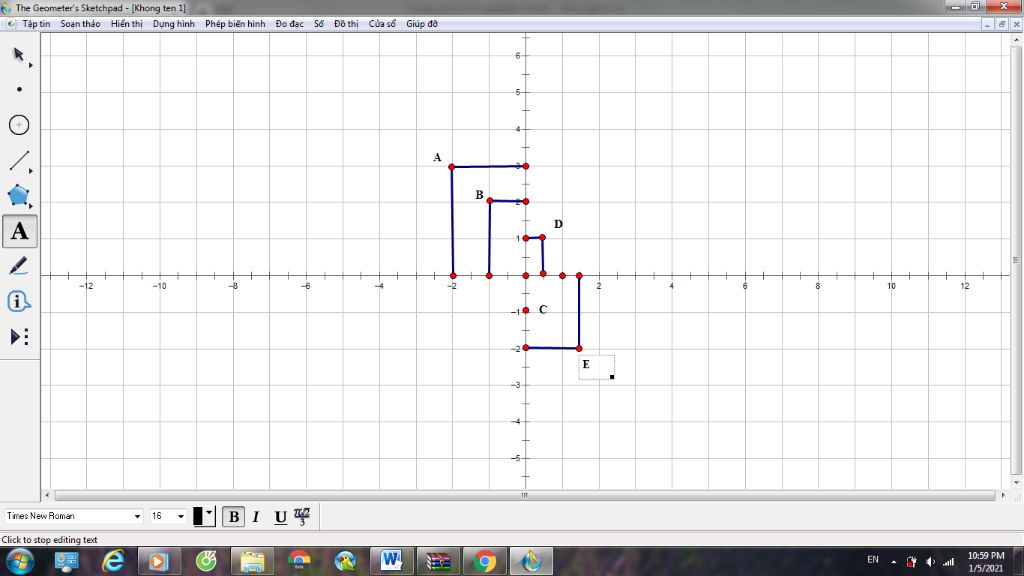Select the Selection Arrow tool

(18, 54)
